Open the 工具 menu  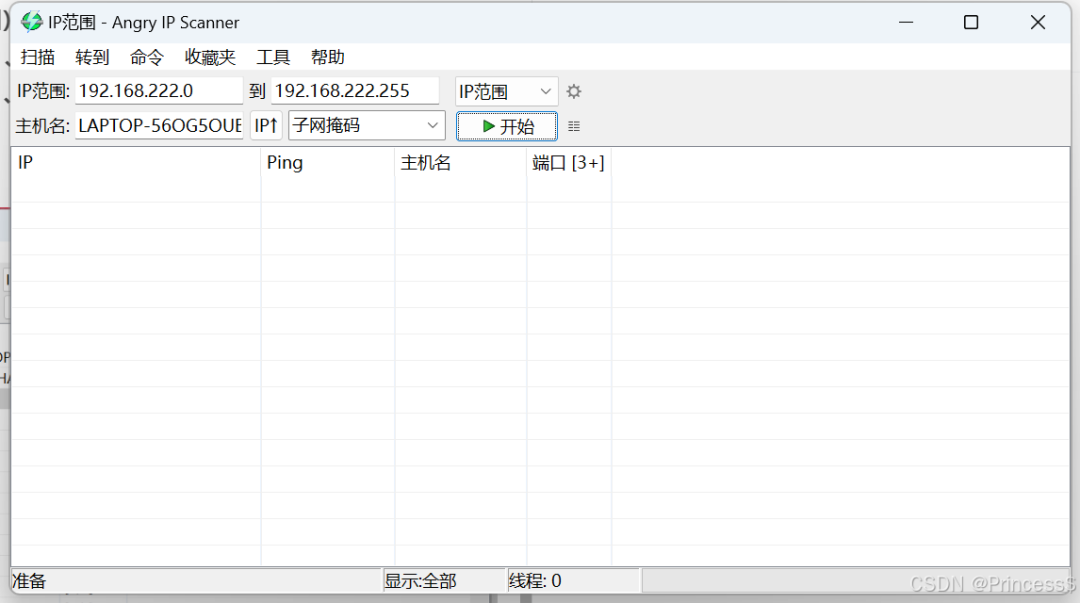(x=273, y=57)
